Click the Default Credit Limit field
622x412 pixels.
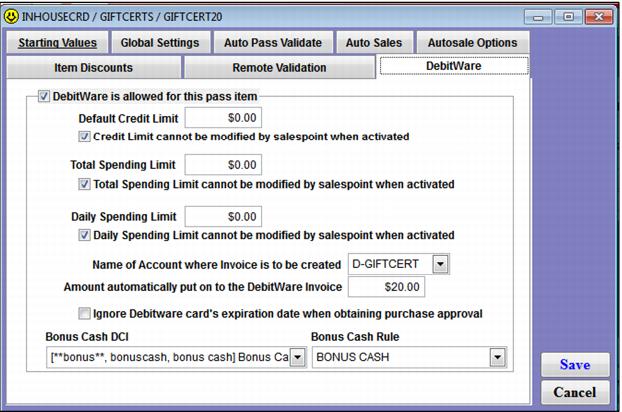tap(223, 118)
